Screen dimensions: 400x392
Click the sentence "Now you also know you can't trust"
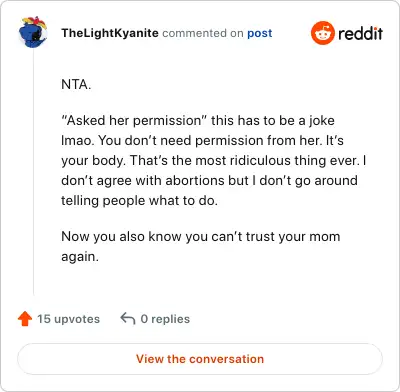pos(201,237)
